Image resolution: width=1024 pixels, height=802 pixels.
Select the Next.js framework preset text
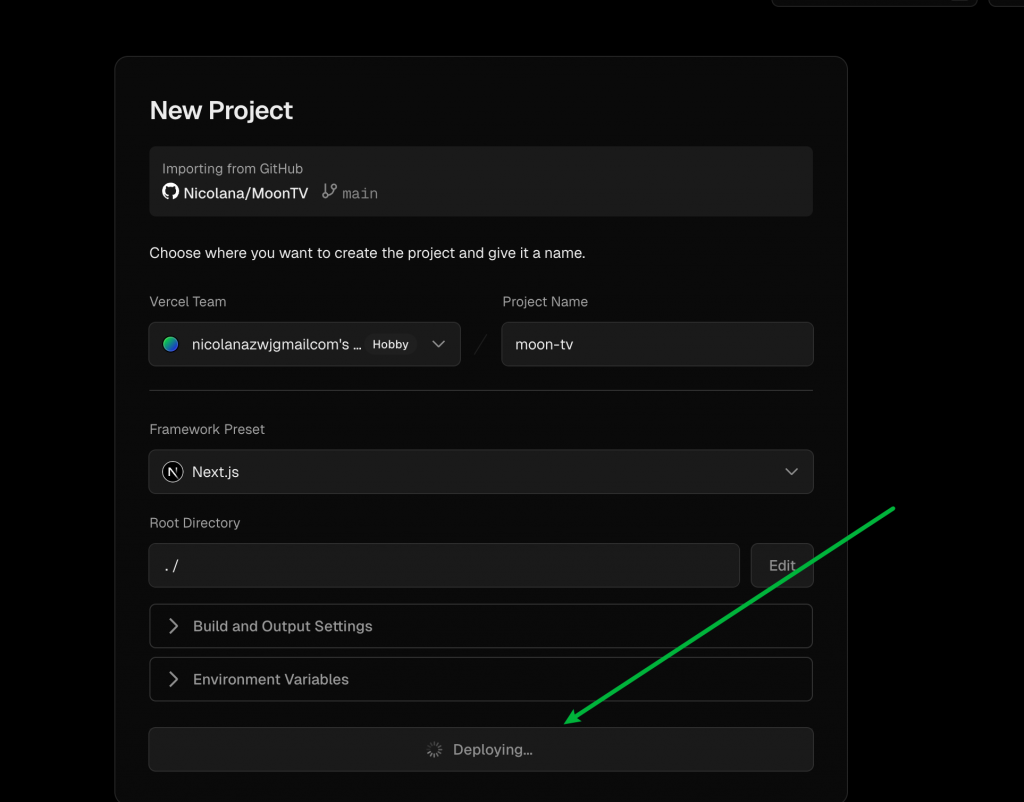point(215,472)
